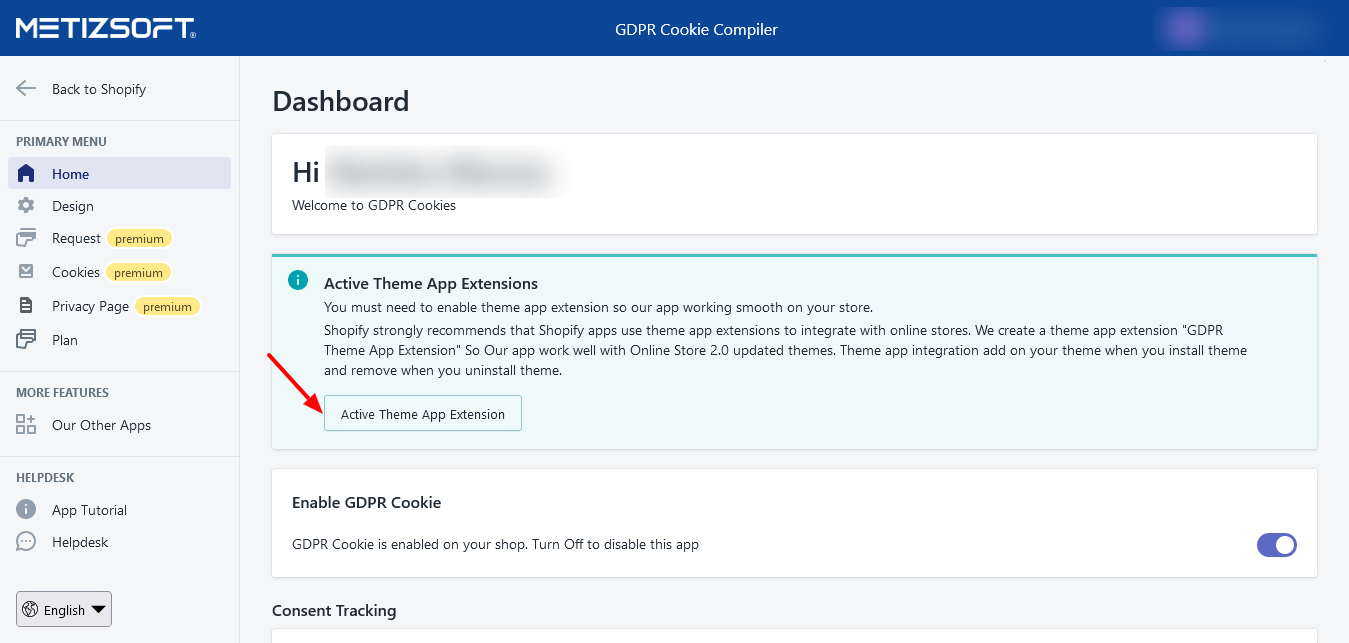Click the Back to Shopify link
1349x643 pixels.
99,89
